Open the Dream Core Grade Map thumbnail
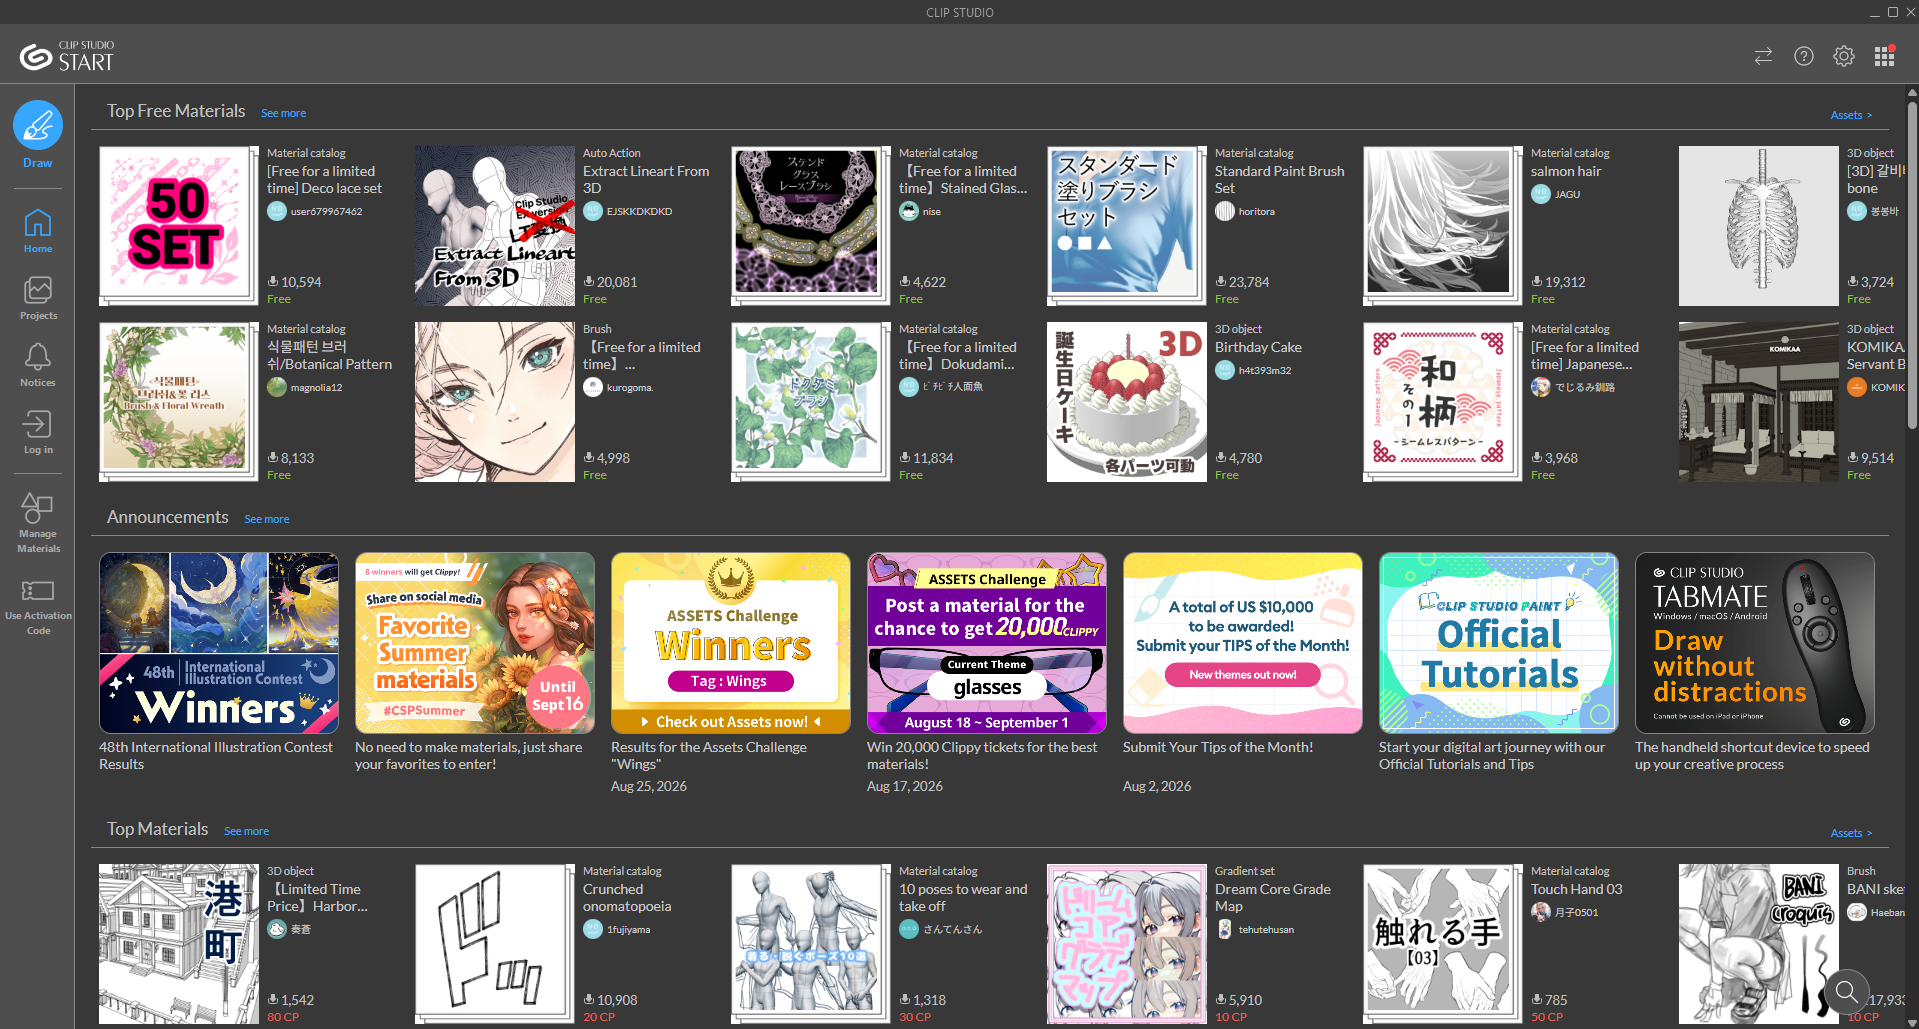This screenshot has width=1919, height=1029. click(x=1127, y=944)
